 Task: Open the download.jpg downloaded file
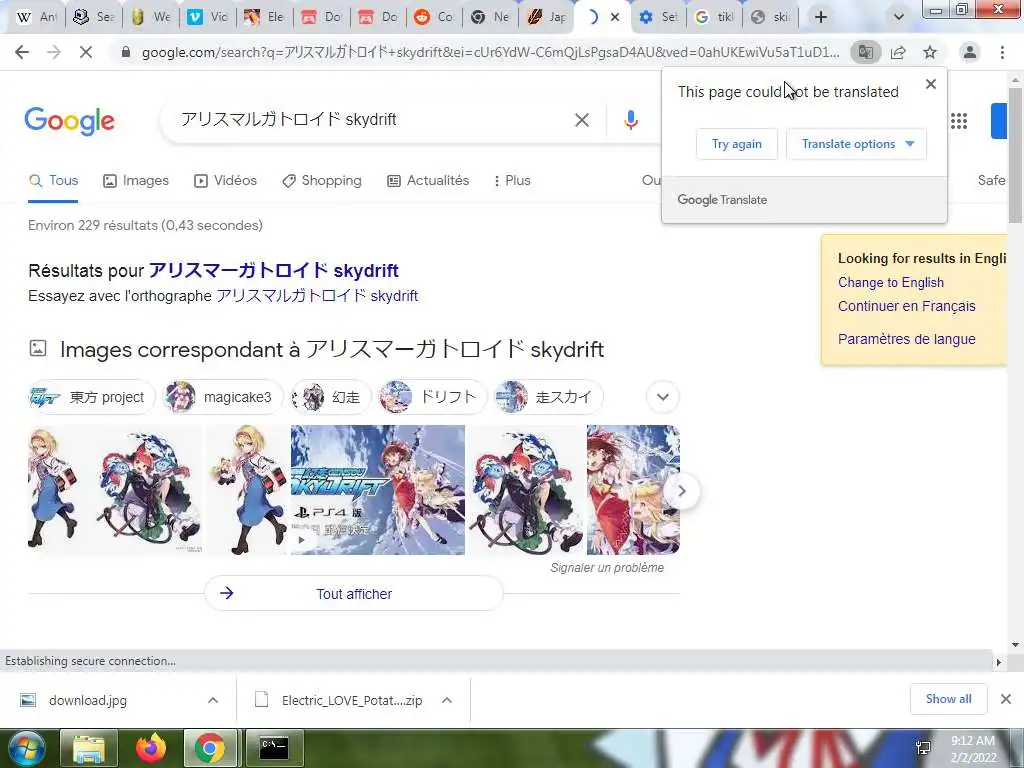(x=88, y=700)
